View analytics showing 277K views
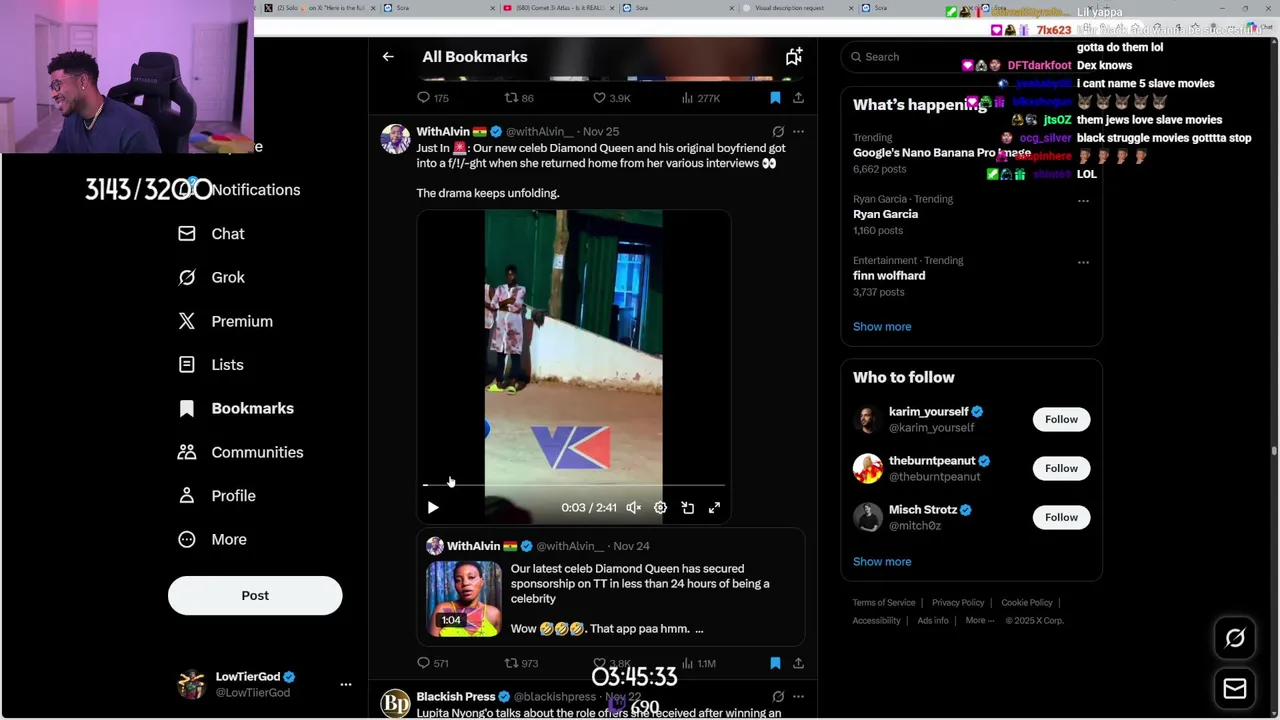Image resolution: width=1280 pixels, height=720 pixels. [700, 98]
